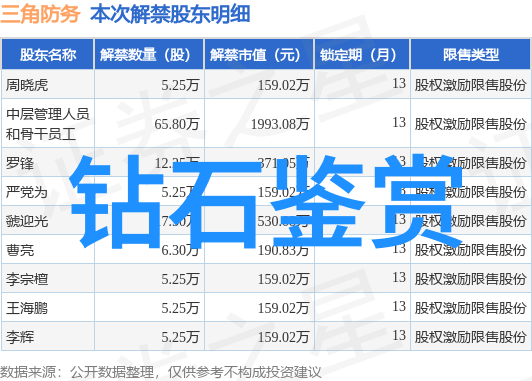Click the large 钻石鉴赏 overlay text
This screenshot has width=532, height=381.
tap(266, 201)
